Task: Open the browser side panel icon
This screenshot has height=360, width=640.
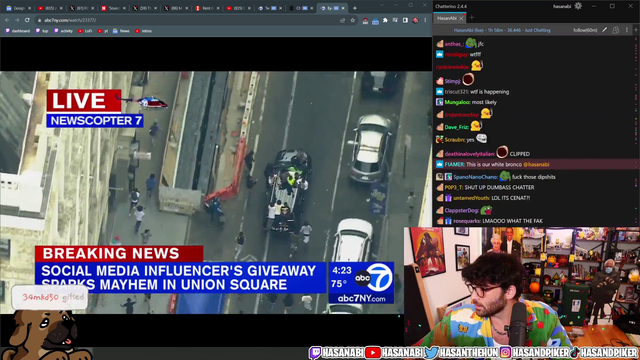Action: 405,20
